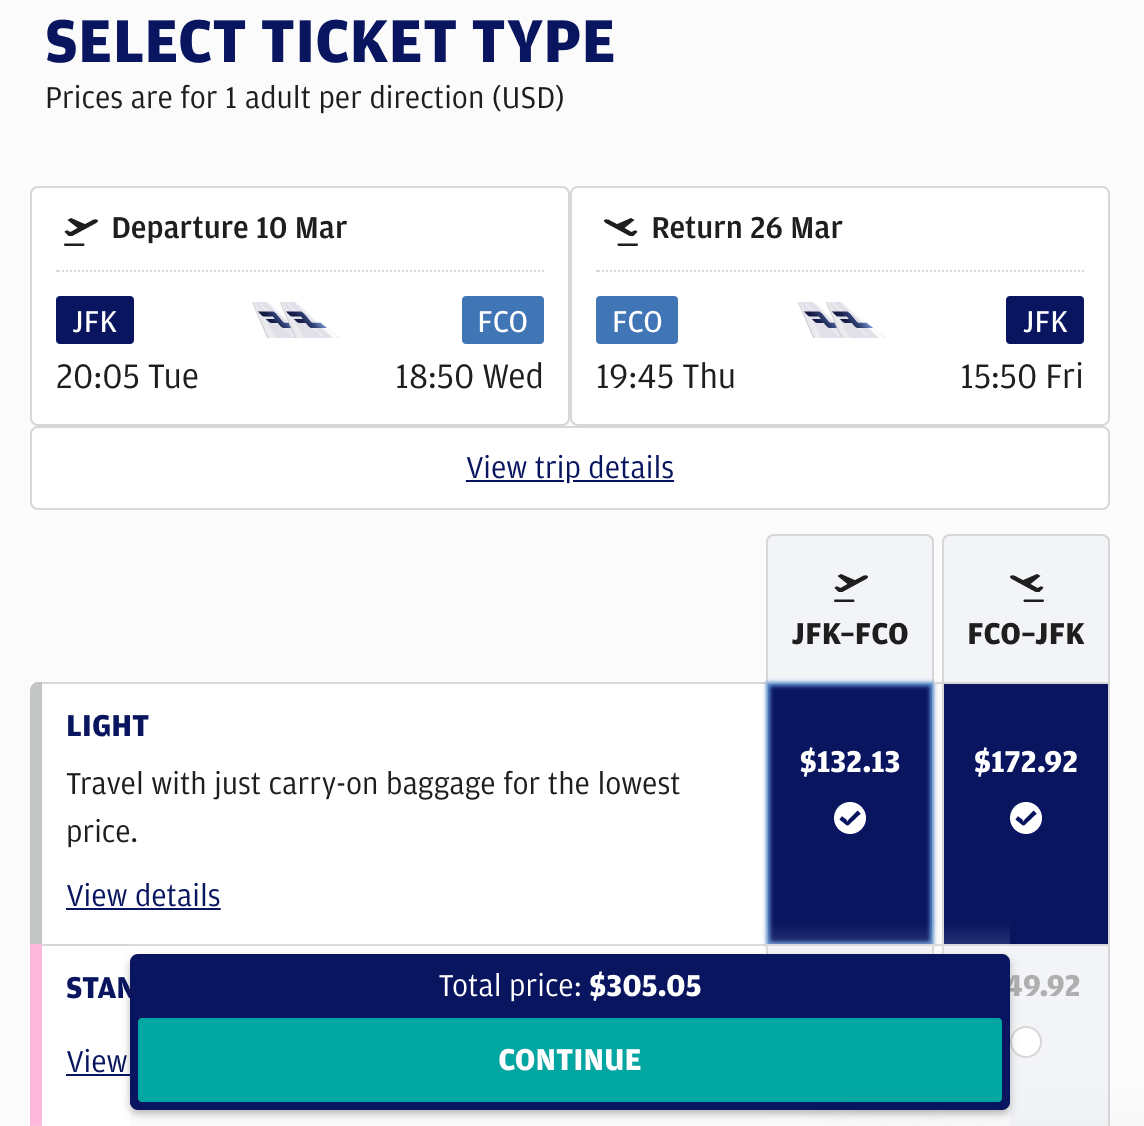
Task: Expand View trip details
Action: pos(570,468)
